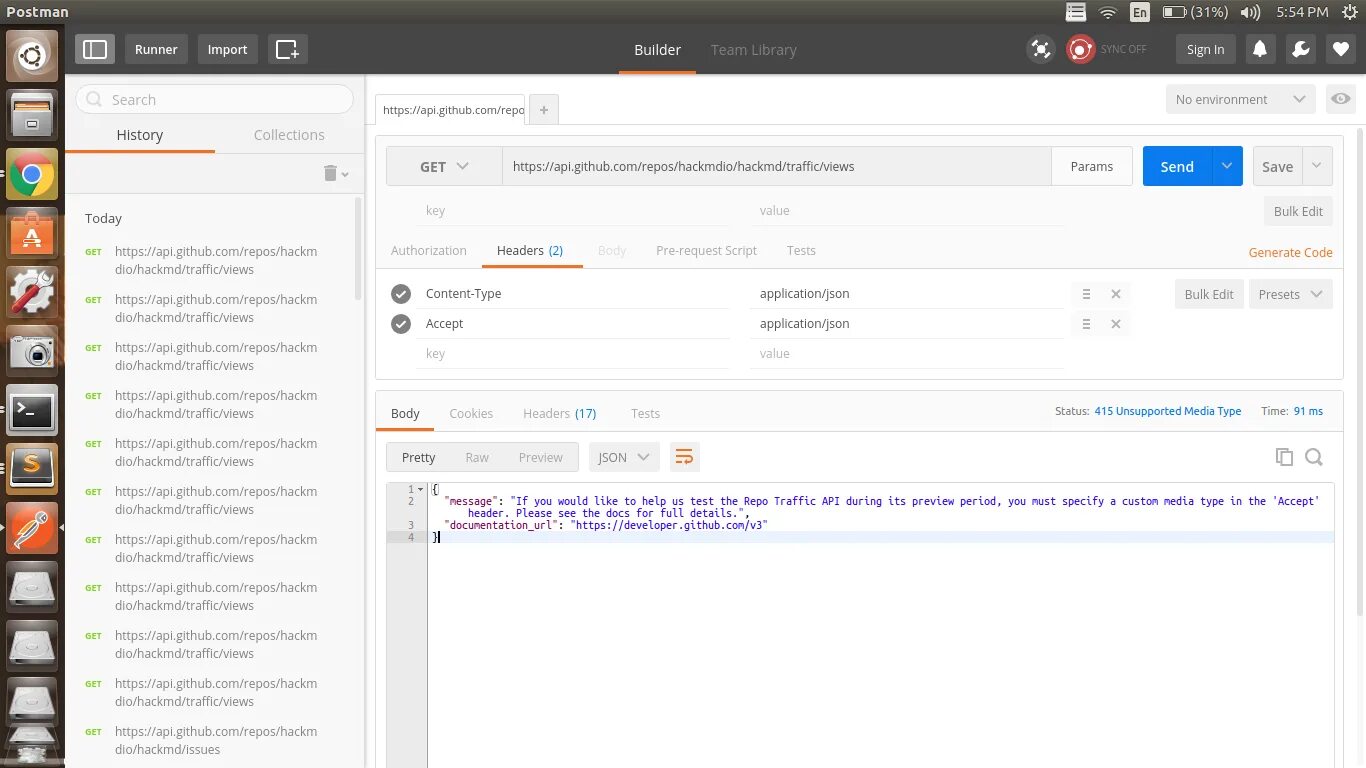Open Google Chrome from the launcher

coord(32,176)
